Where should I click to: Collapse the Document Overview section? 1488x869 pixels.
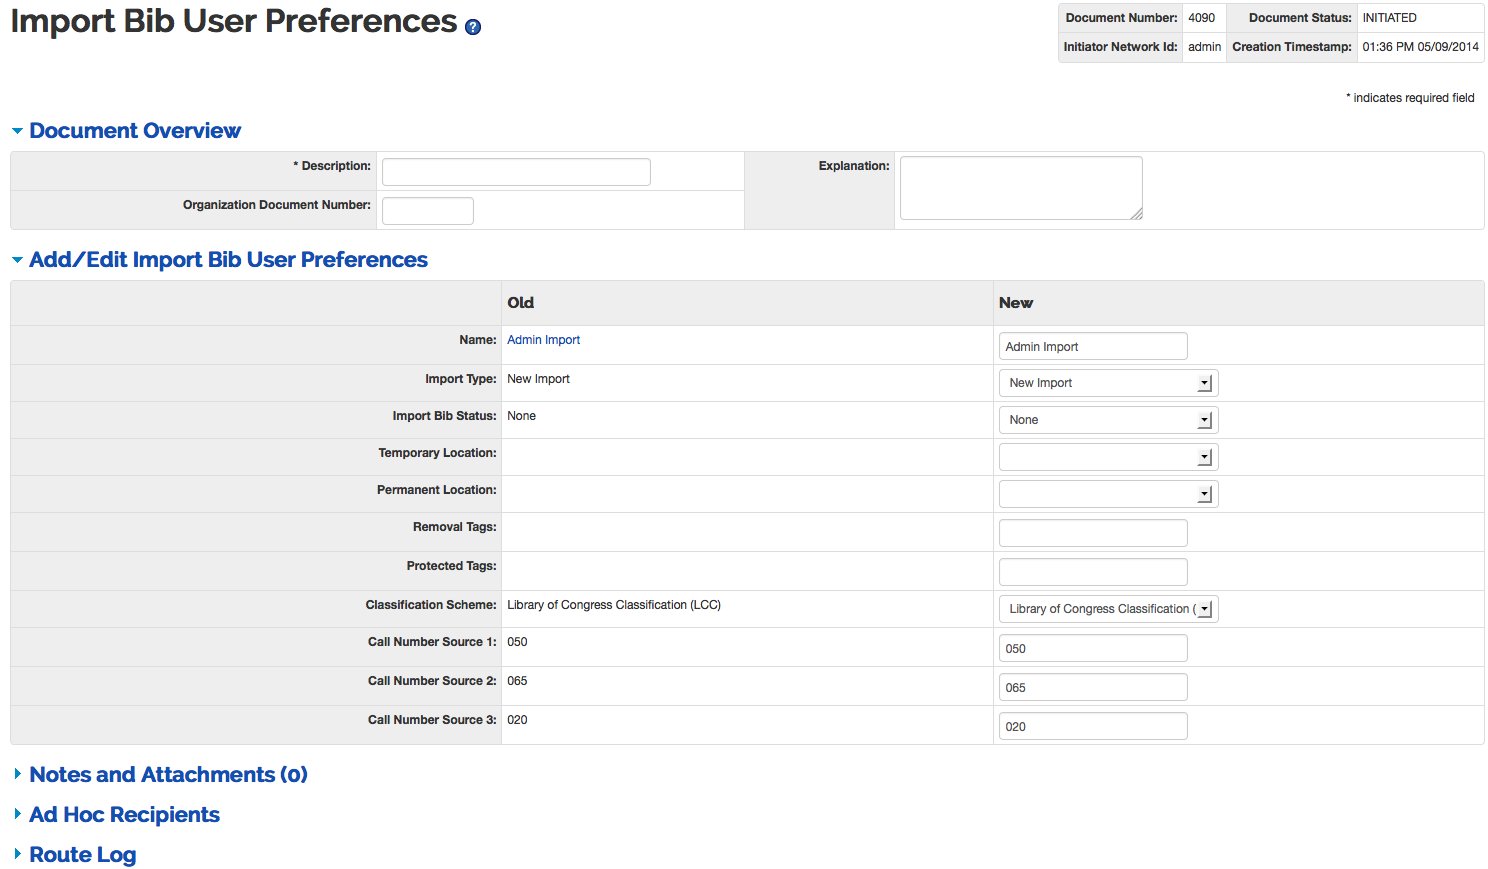click(x=126, y=131)
